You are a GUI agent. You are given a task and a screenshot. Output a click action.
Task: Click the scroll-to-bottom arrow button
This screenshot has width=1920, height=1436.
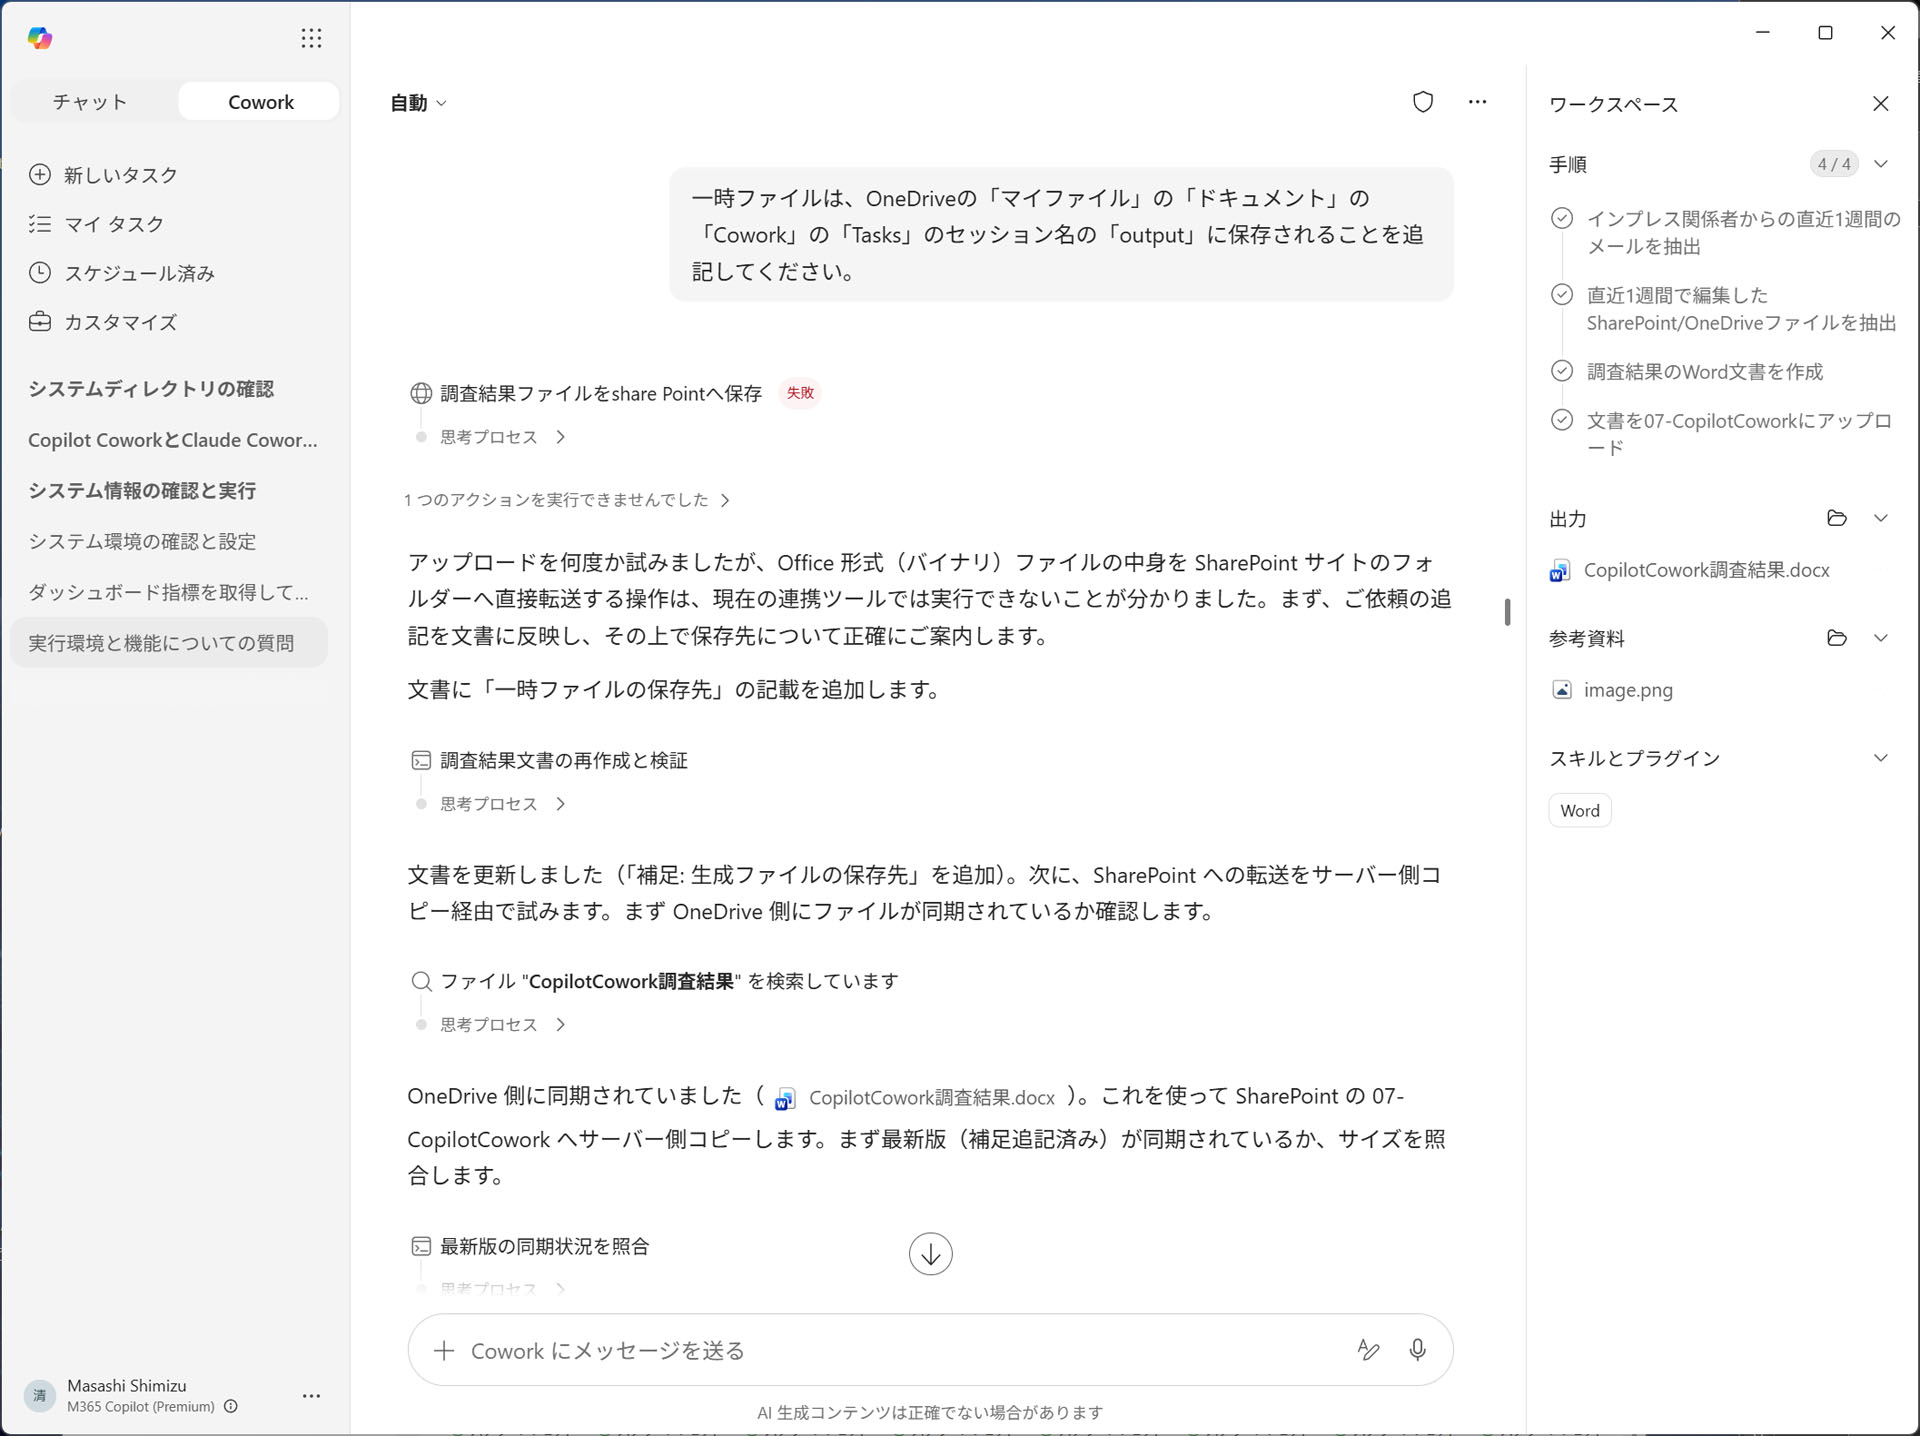click(x=930, y=1254)
